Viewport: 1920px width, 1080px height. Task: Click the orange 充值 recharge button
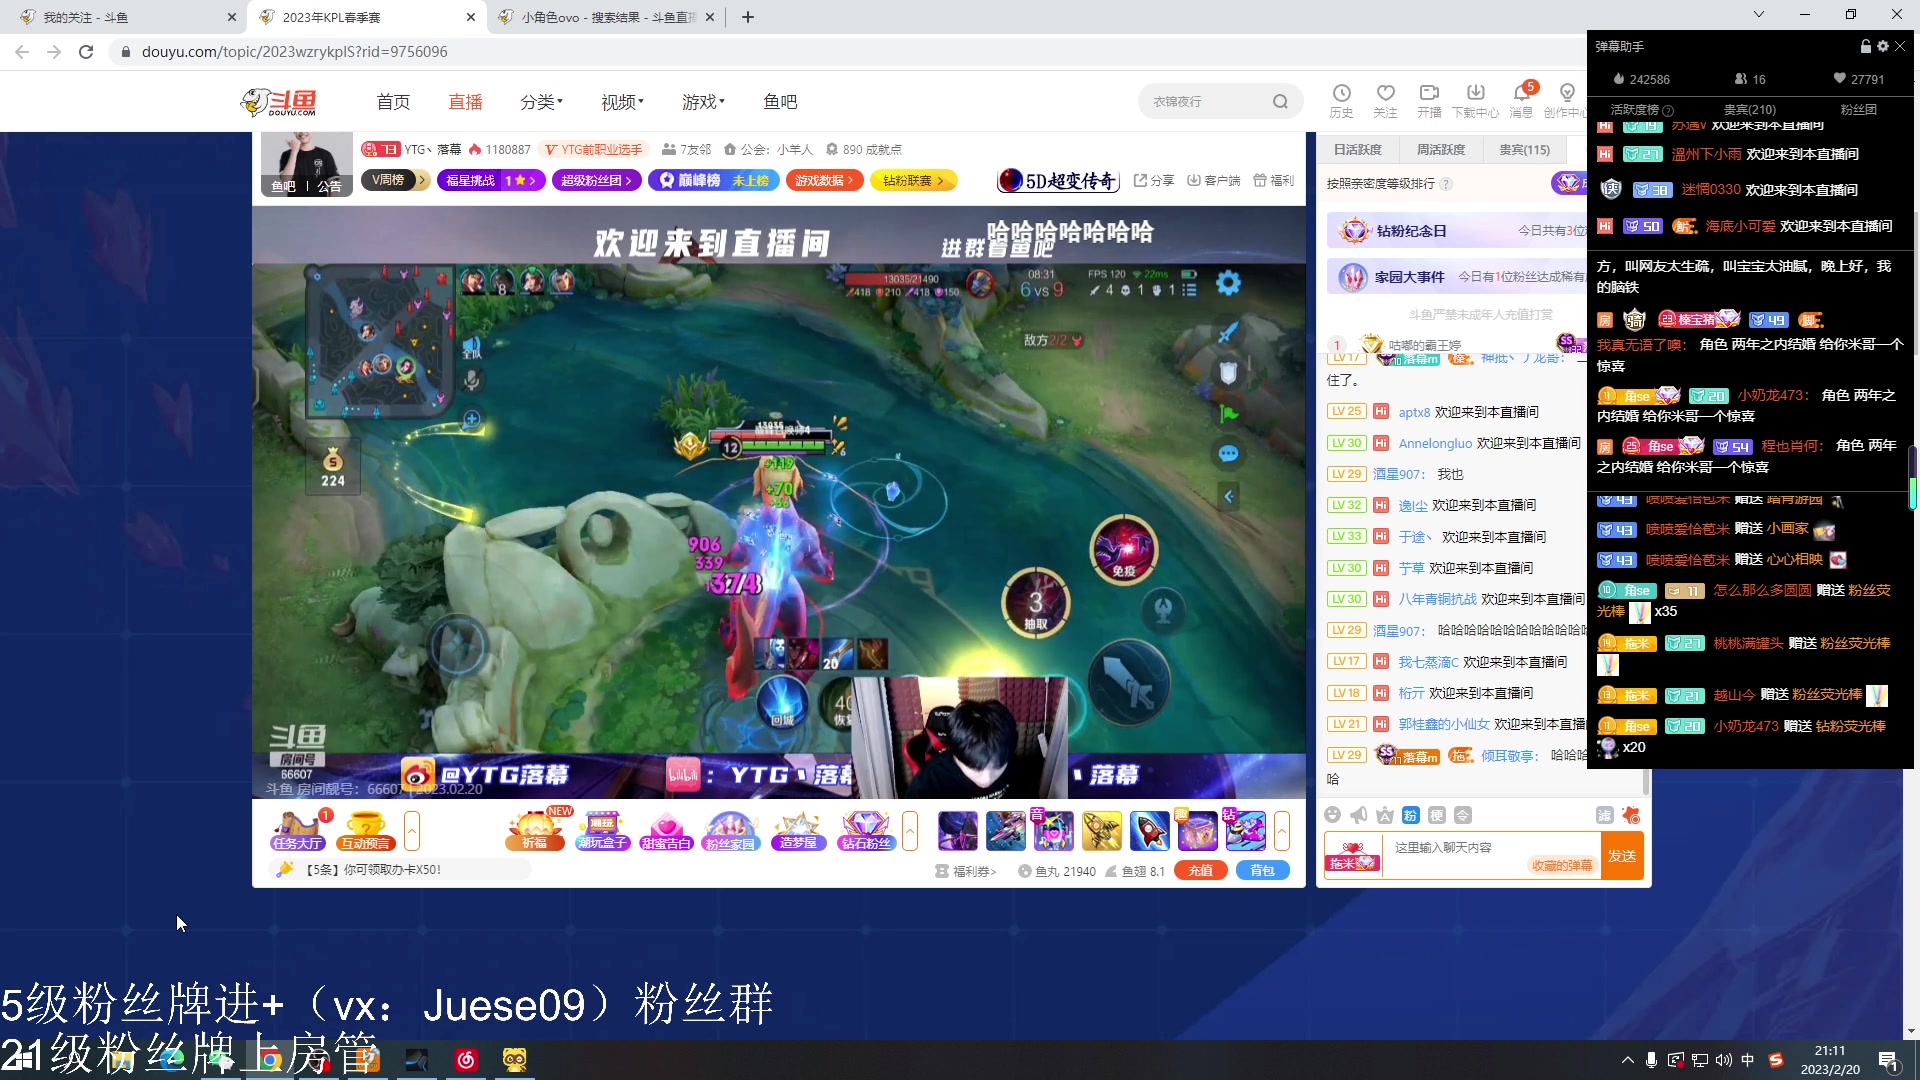point(1200,870)
